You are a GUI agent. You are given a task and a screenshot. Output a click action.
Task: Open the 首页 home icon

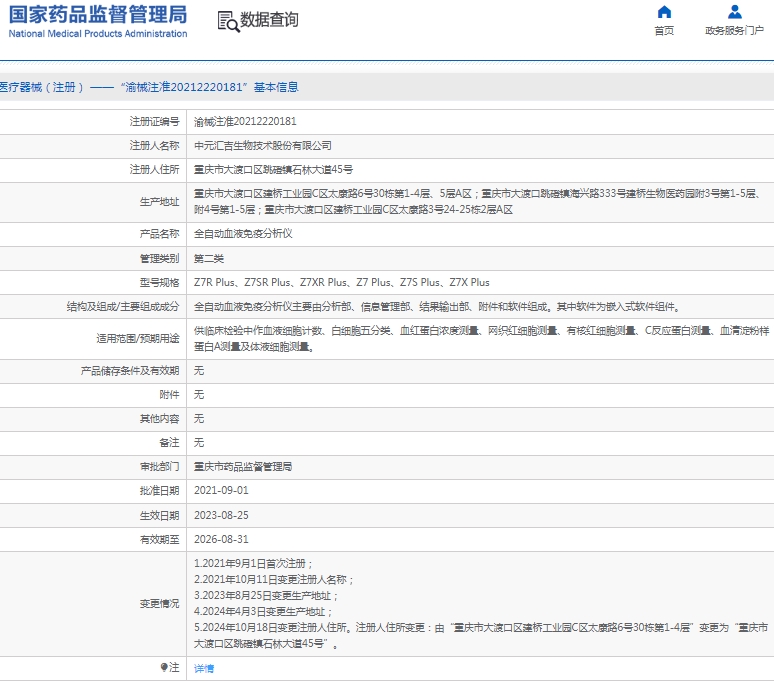point(664,12)
